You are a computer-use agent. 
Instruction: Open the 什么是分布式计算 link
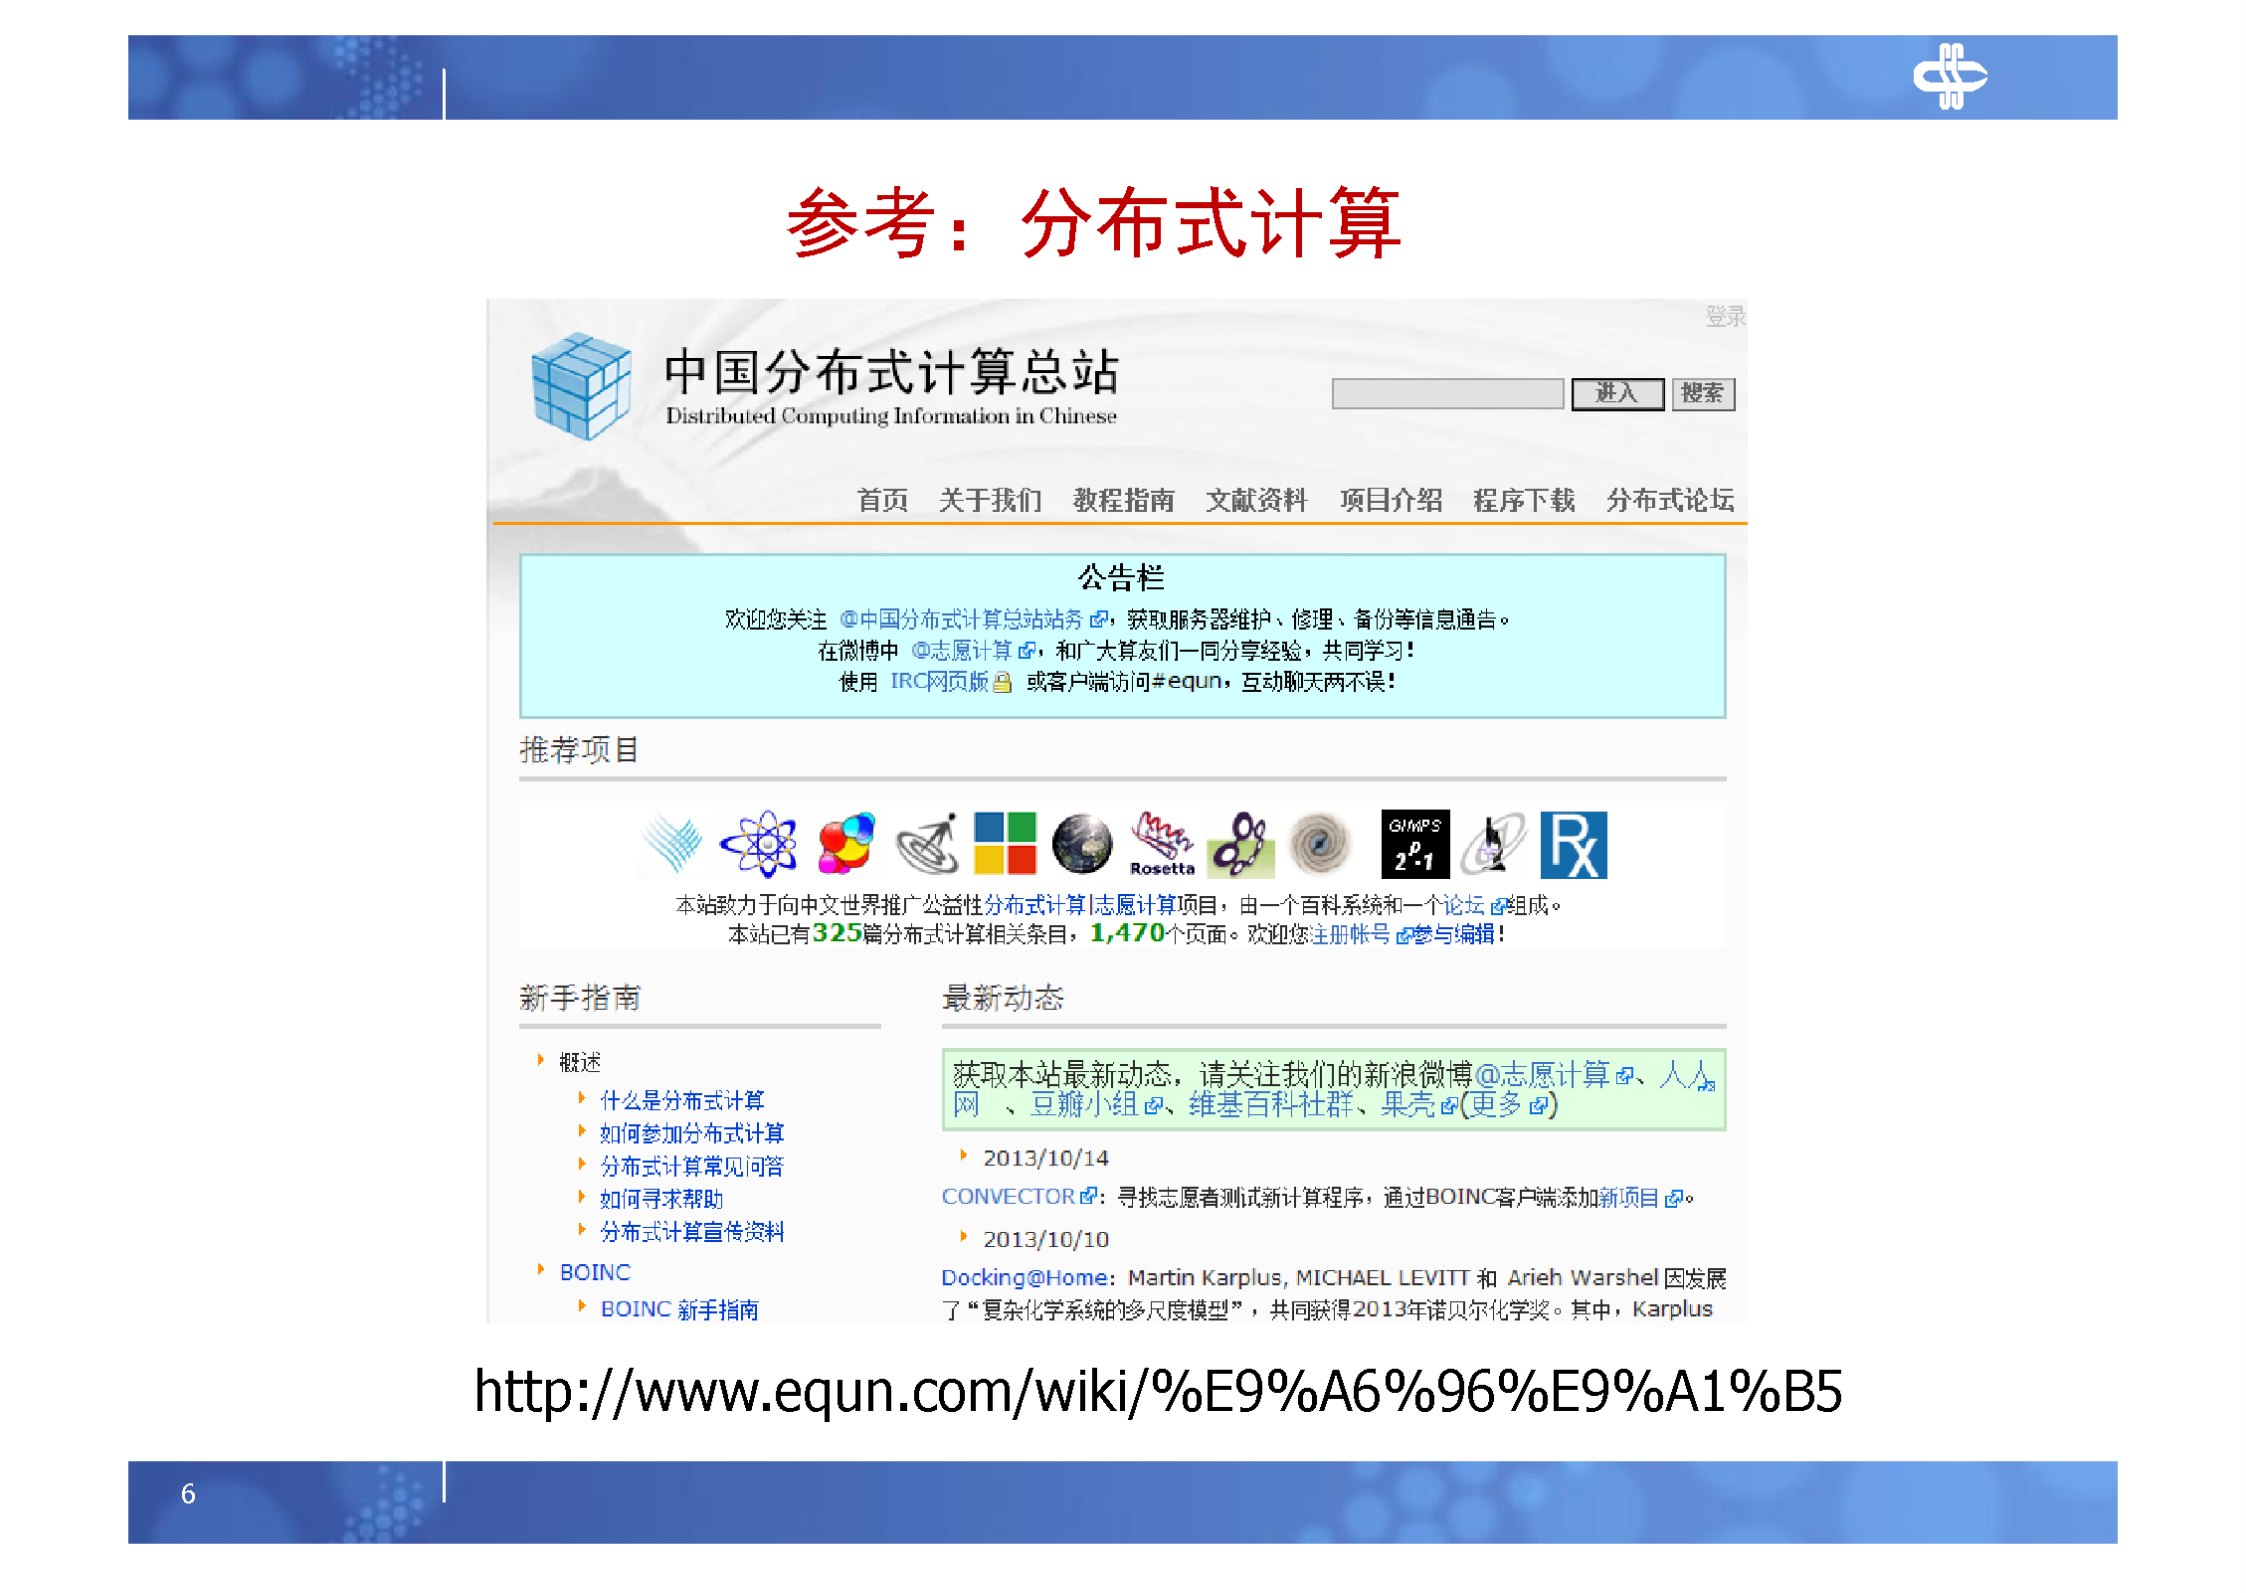coord(681,1100)
